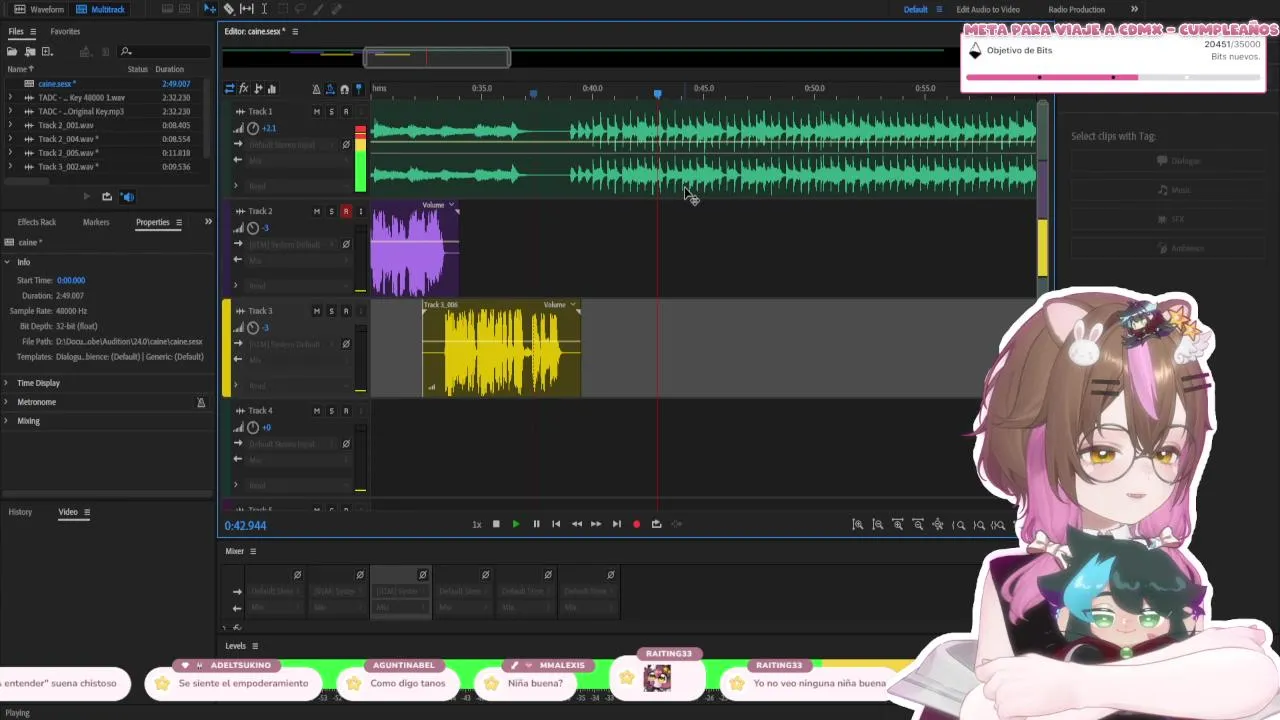Click the red Record button
This screenshot has width=1280, height=720.
[x=636, y=524]
